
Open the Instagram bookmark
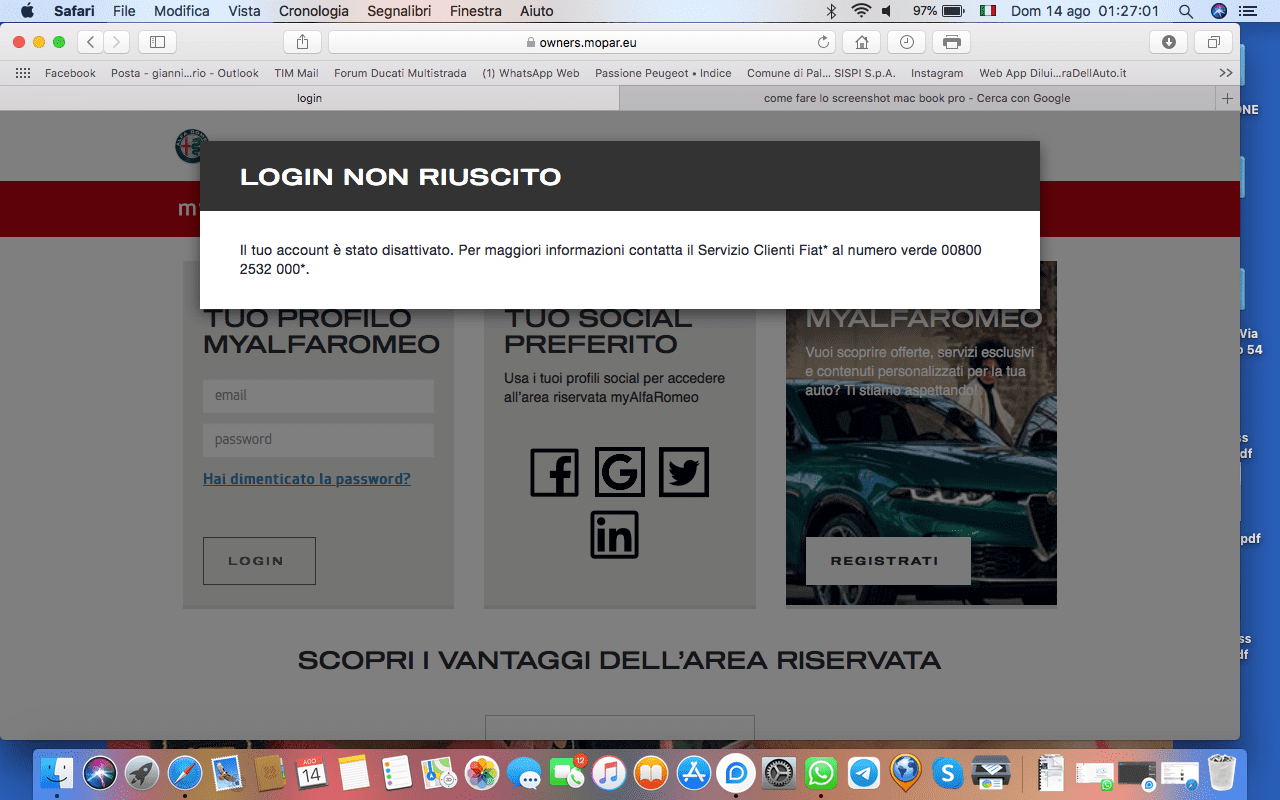937,73
